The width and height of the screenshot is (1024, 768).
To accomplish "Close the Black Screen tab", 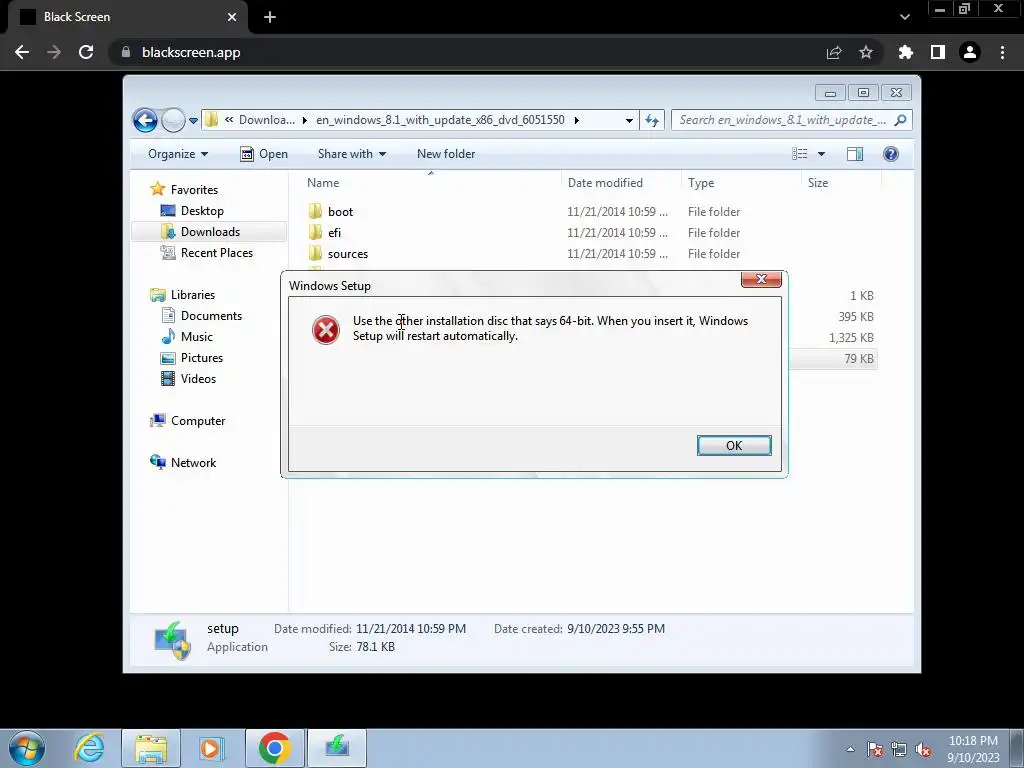I will (232, 17).
